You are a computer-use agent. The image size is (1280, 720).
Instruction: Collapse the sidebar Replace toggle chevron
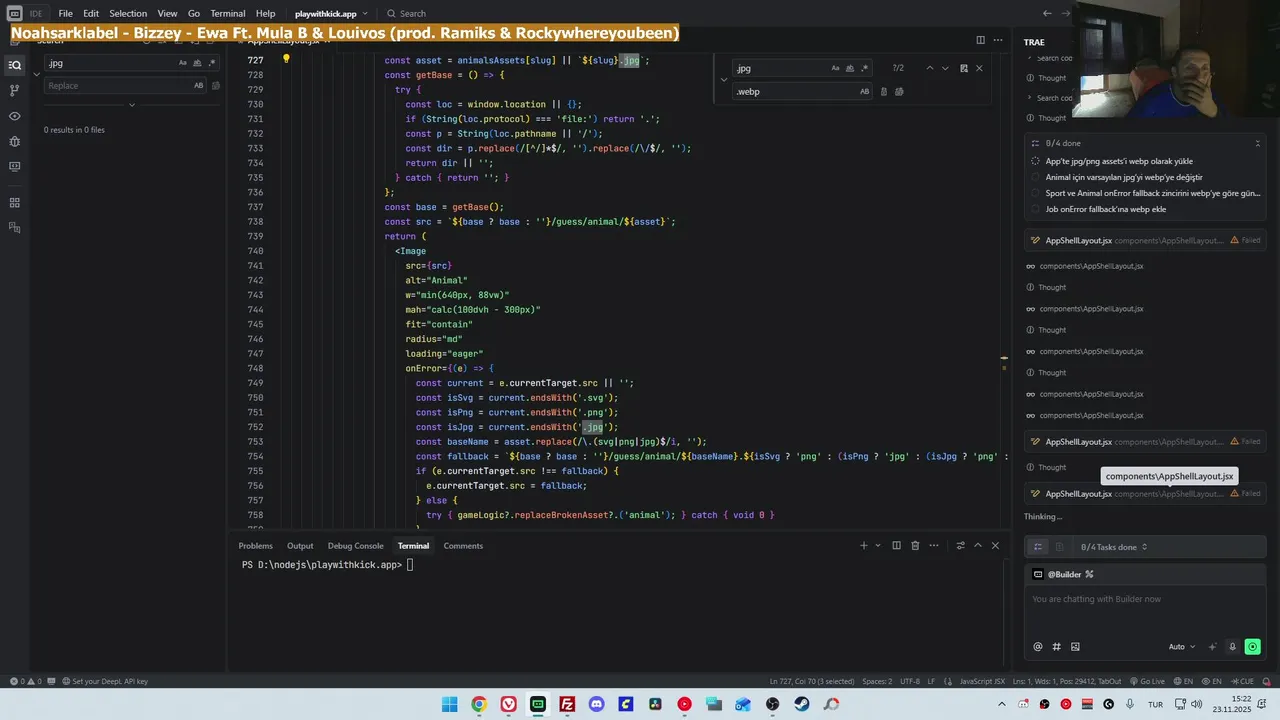pos(36,74)
